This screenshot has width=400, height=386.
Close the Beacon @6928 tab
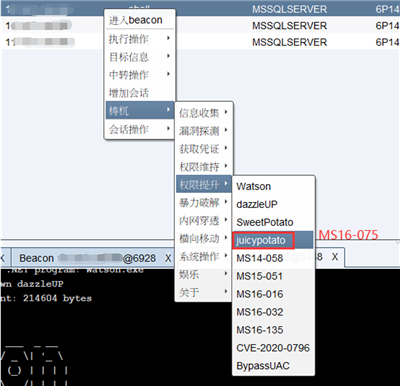(168, 258)
